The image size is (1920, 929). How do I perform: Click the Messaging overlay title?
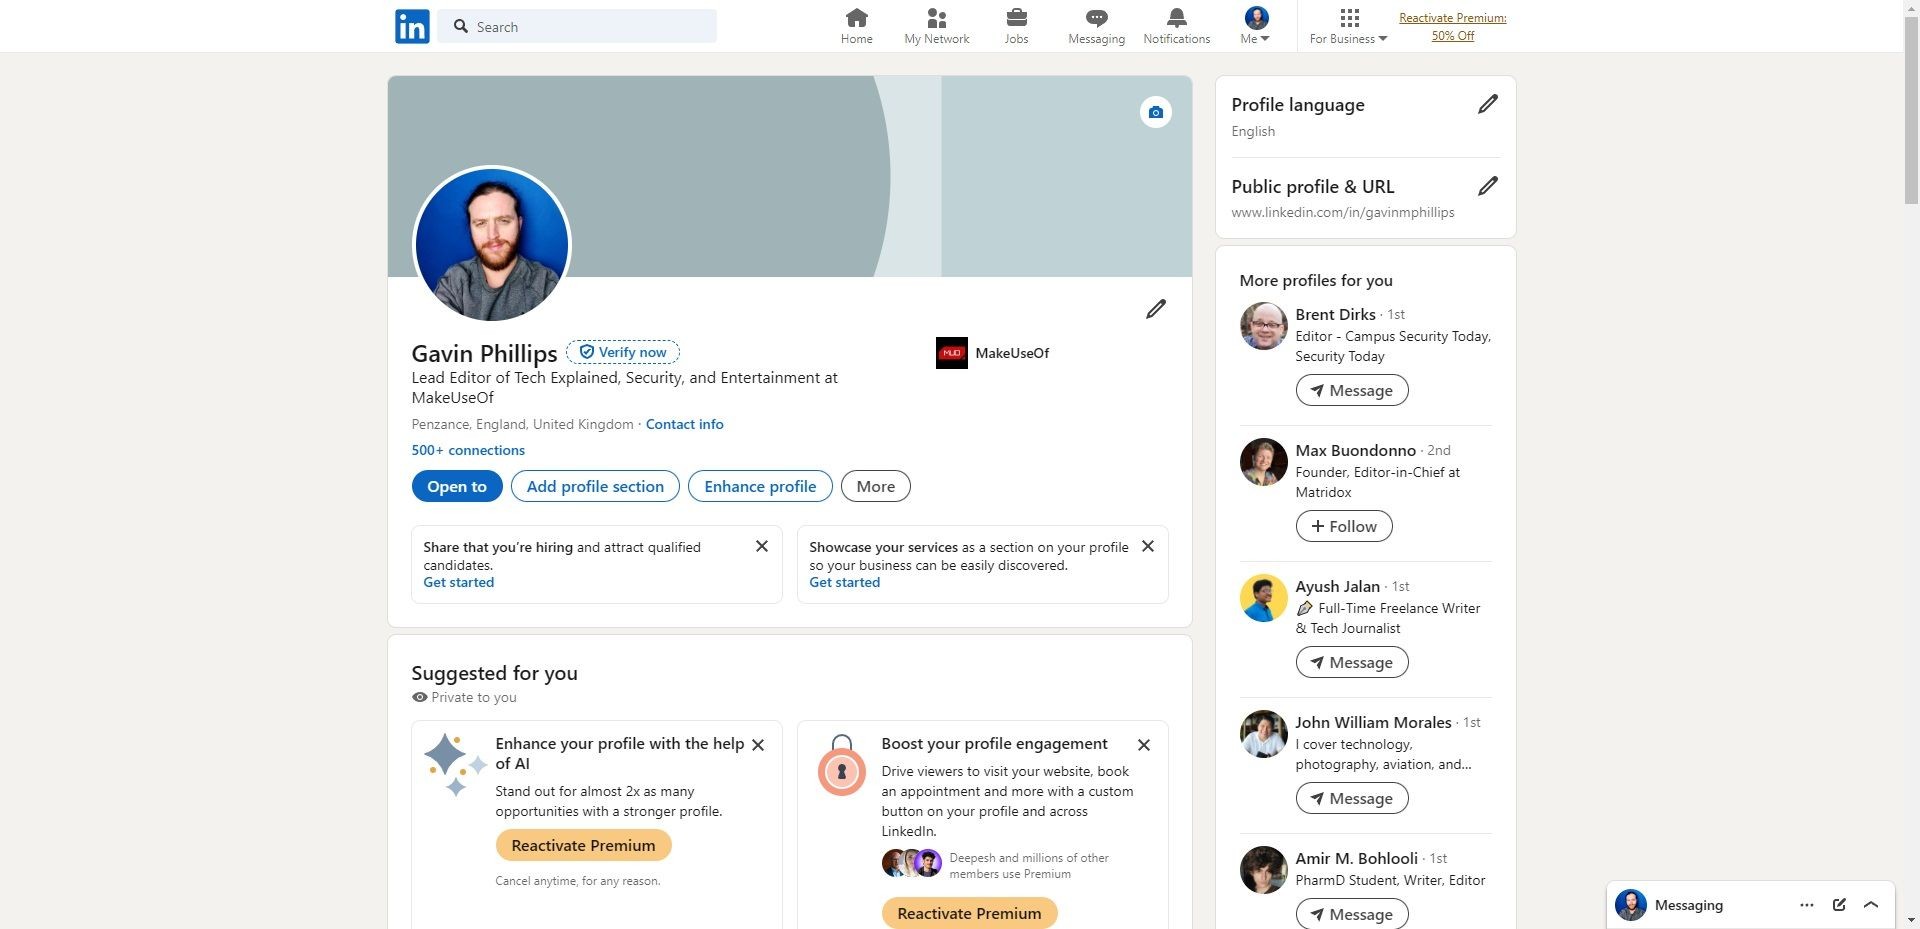pos(1688,905)
